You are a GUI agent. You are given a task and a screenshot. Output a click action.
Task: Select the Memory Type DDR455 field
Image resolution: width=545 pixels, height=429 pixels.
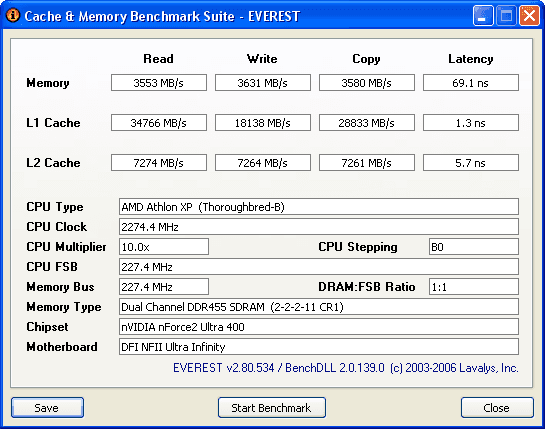click(x=319, y=307)
